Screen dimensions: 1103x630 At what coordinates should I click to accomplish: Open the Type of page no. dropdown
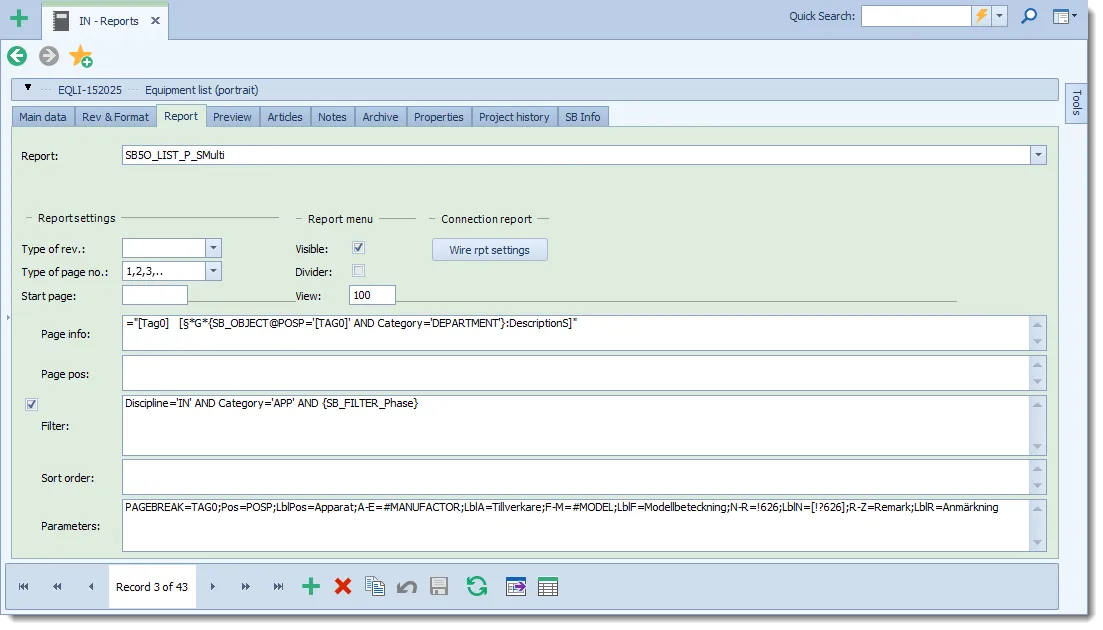214,271
